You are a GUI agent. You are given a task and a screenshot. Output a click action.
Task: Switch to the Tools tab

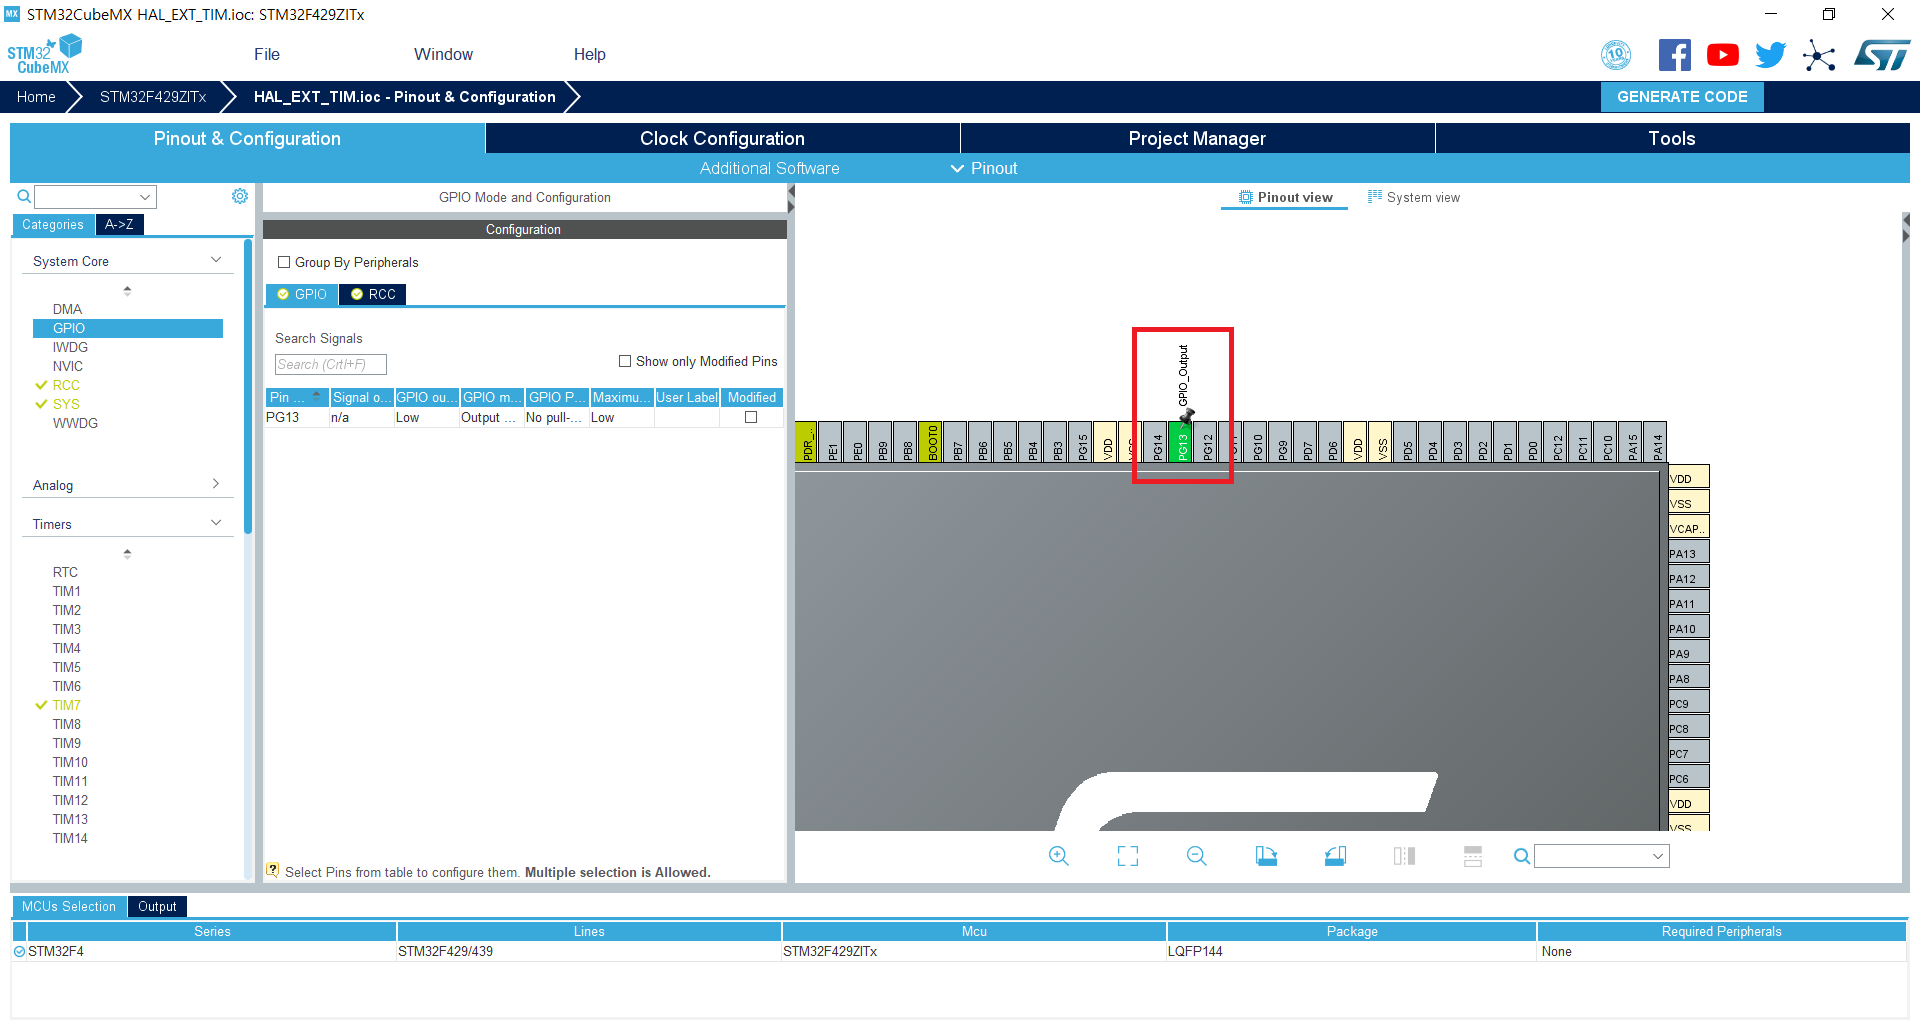[1672, 138]
